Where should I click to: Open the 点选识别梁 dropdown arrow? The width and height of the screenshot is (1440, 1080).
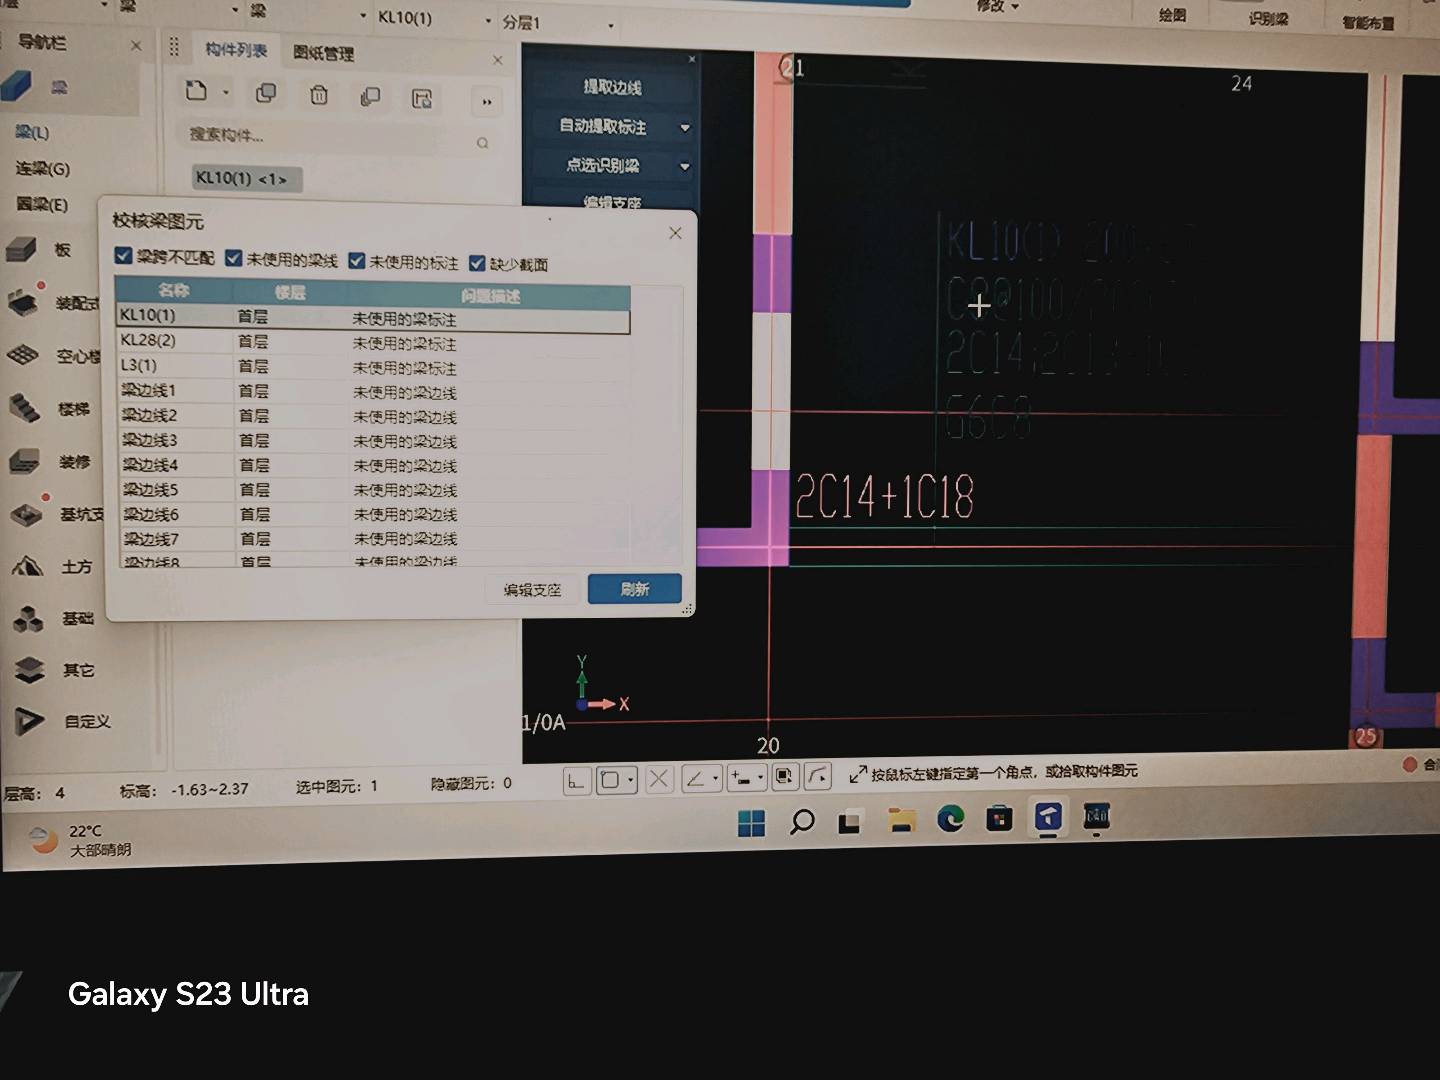point(685,167)
